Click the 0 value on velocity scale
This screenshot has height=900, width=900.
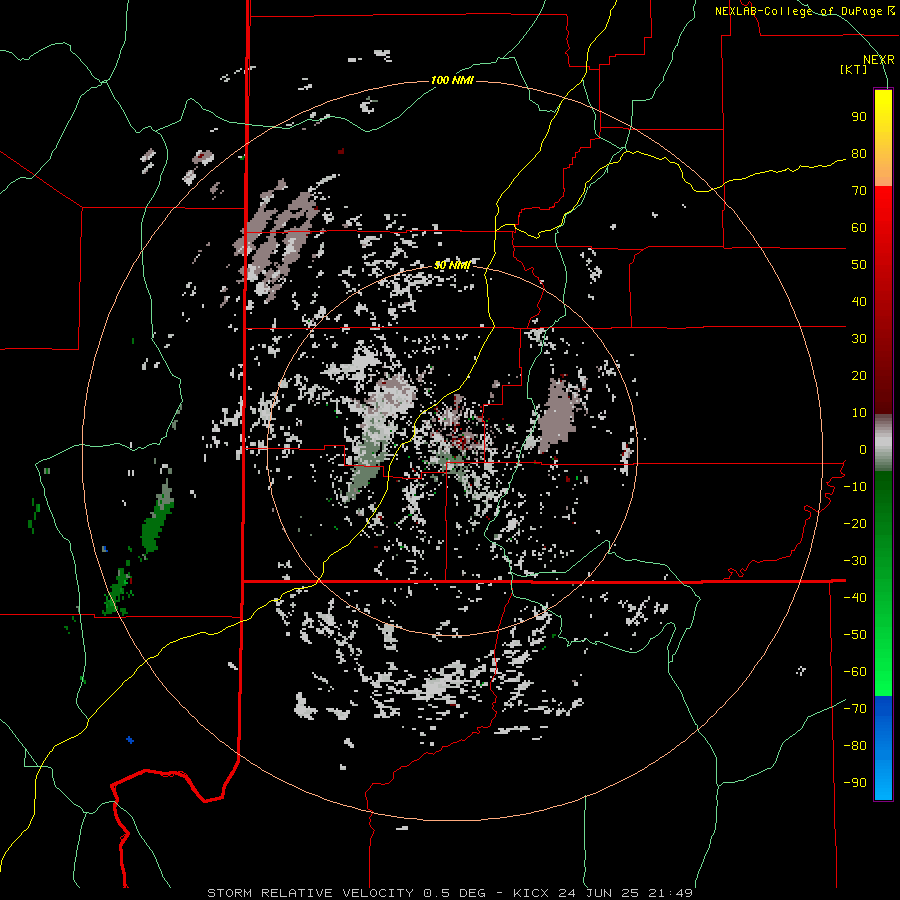863,449
